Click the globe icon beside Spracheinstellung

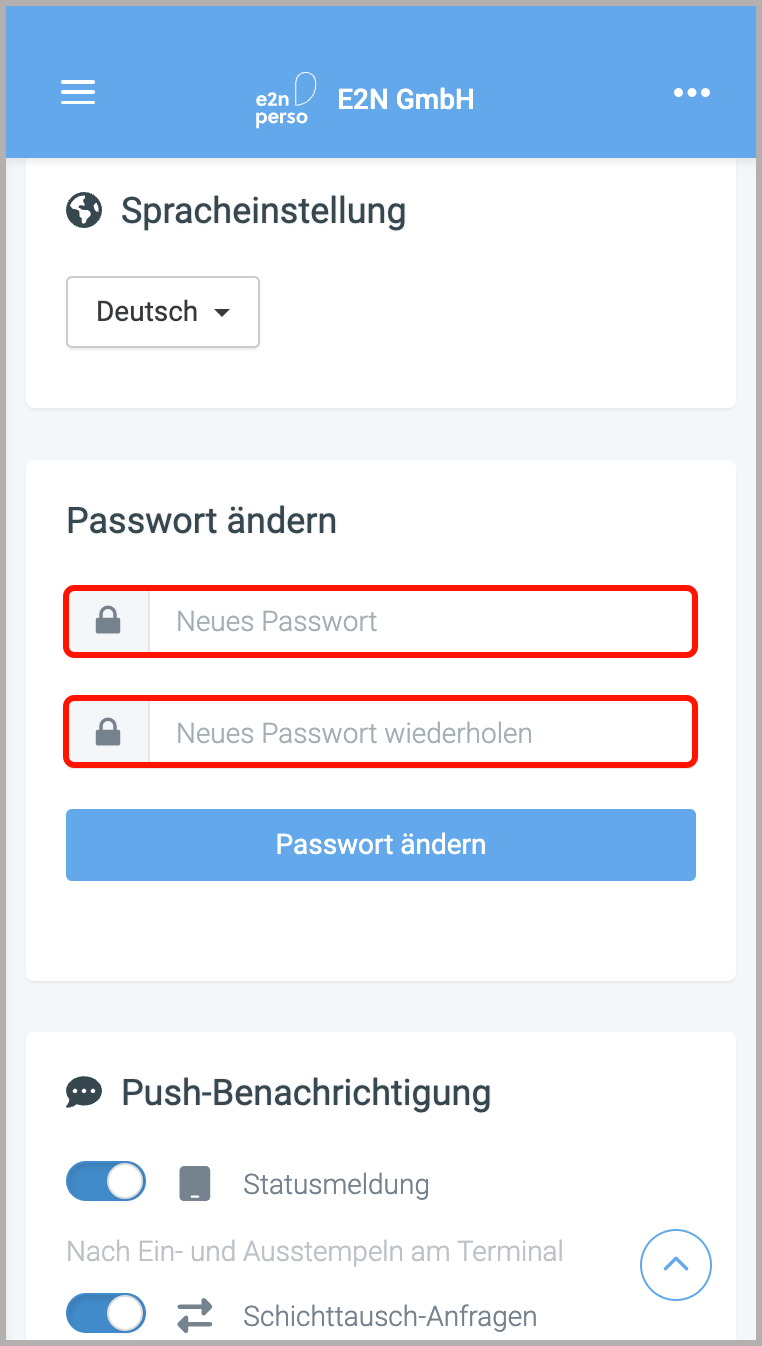point(84,210)
